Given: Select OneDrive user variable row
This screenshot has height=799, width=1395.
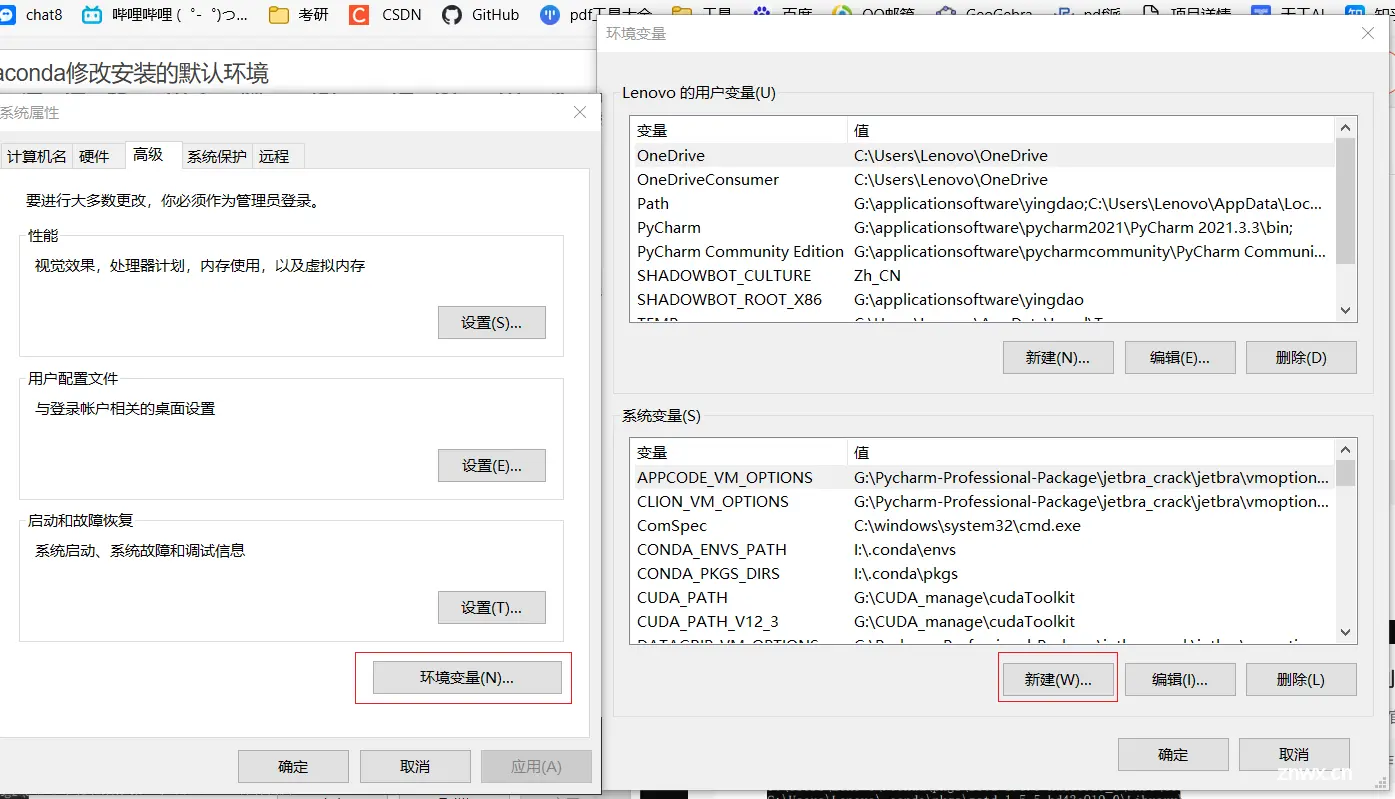Looking at the screenshot, I should coord(983,155).
